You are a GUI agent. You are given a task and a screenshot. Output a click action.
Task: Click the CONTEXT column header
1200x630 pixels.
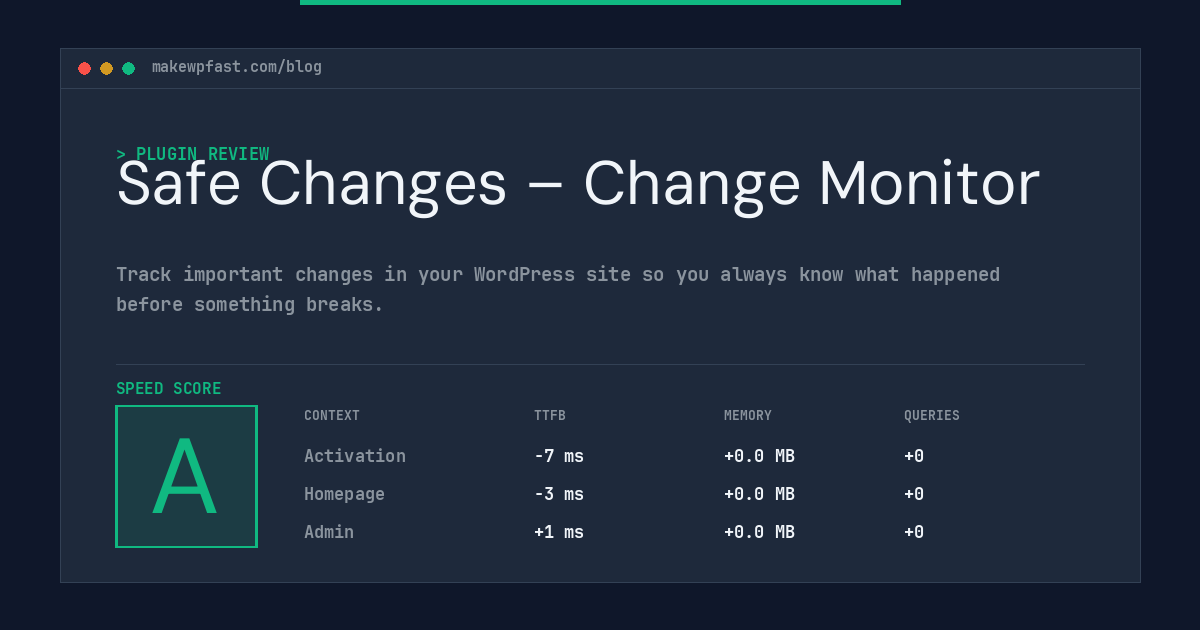[x=332, y=416]
